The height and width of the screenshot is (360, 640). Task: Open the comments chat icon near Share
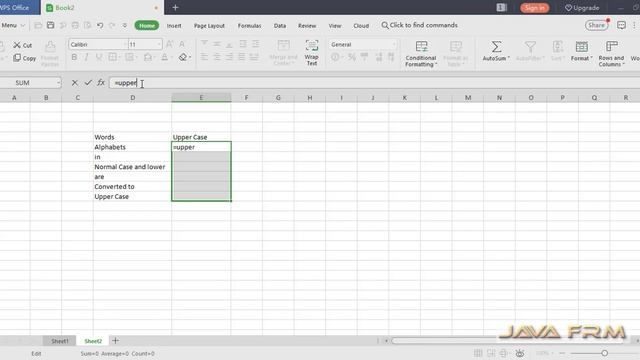point(621,25)
